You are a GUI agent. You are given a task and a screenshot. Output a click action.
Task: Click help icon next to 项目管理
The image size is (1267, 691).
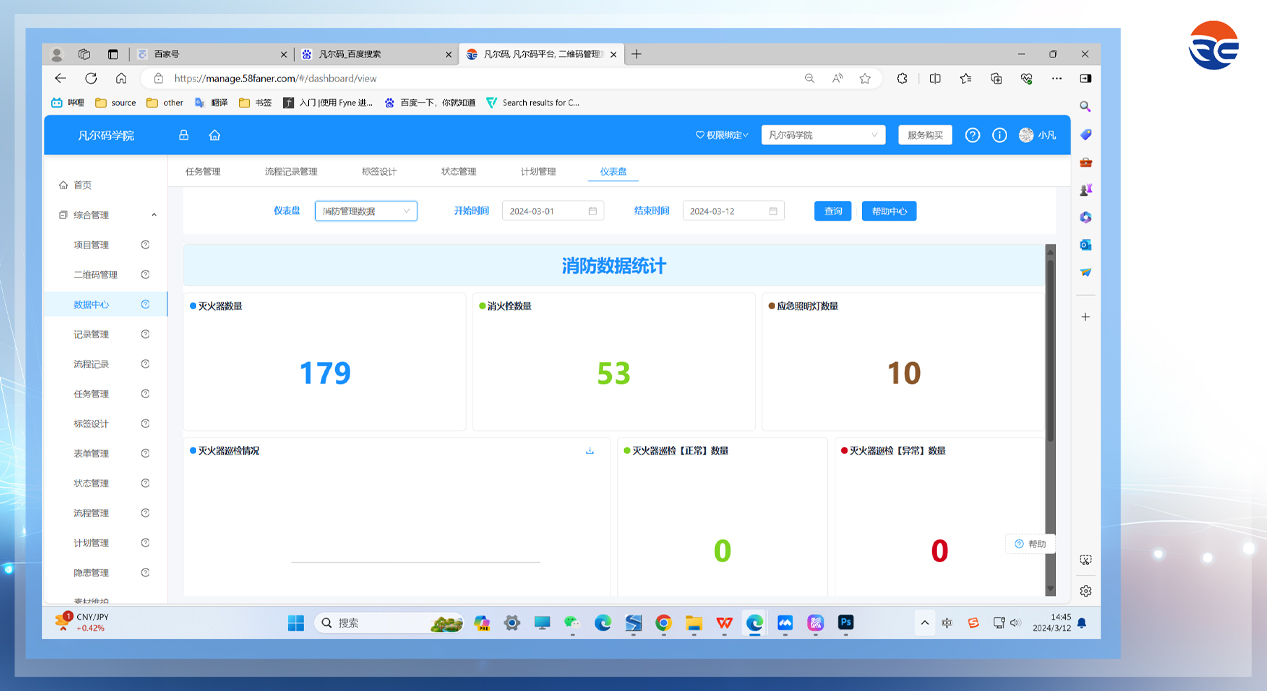click(145, 245)
